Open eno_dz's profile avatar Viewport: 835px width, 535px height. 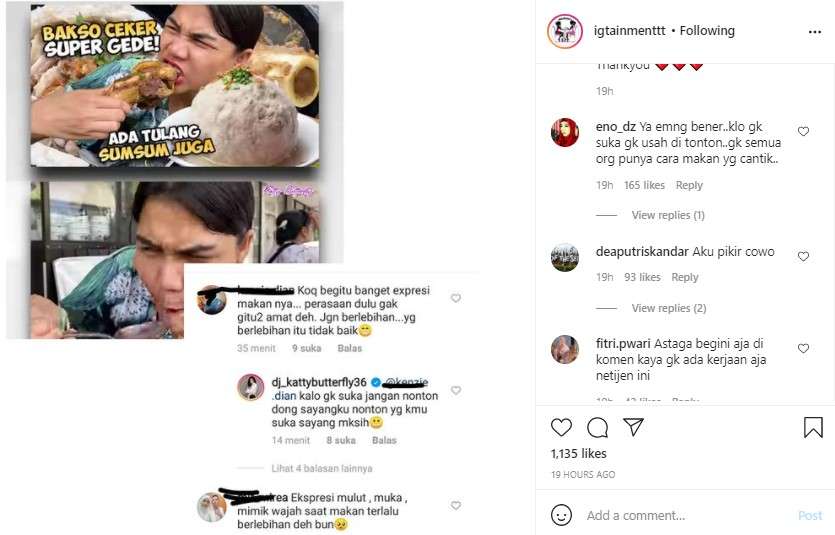565,133
